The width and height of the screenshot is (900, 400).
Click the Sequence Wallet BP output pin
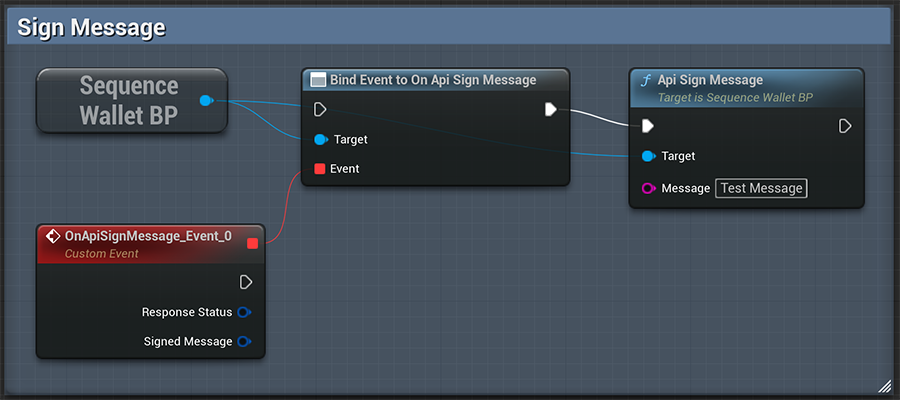206,100
